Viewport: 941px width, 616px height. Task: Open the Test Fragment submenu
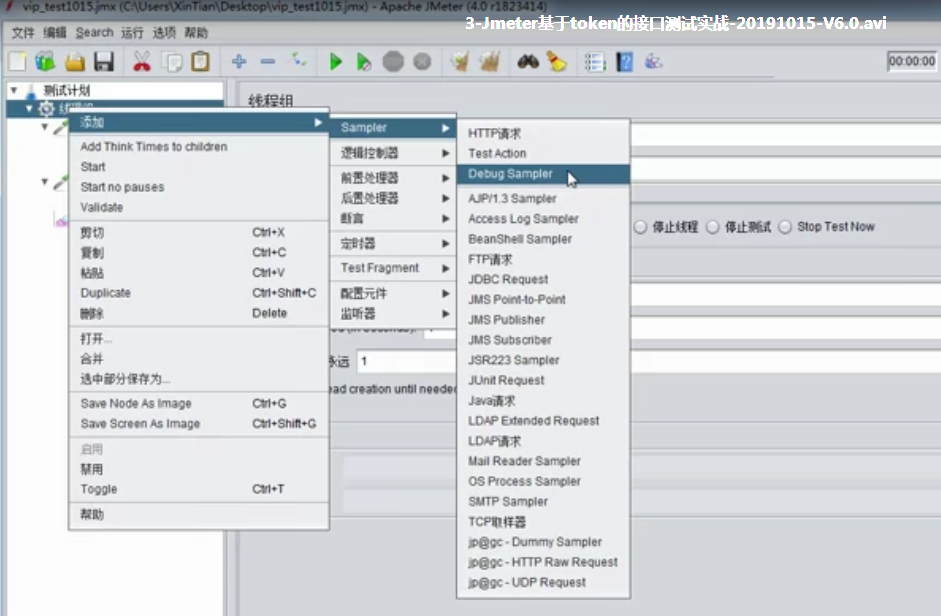click(393, 268)
